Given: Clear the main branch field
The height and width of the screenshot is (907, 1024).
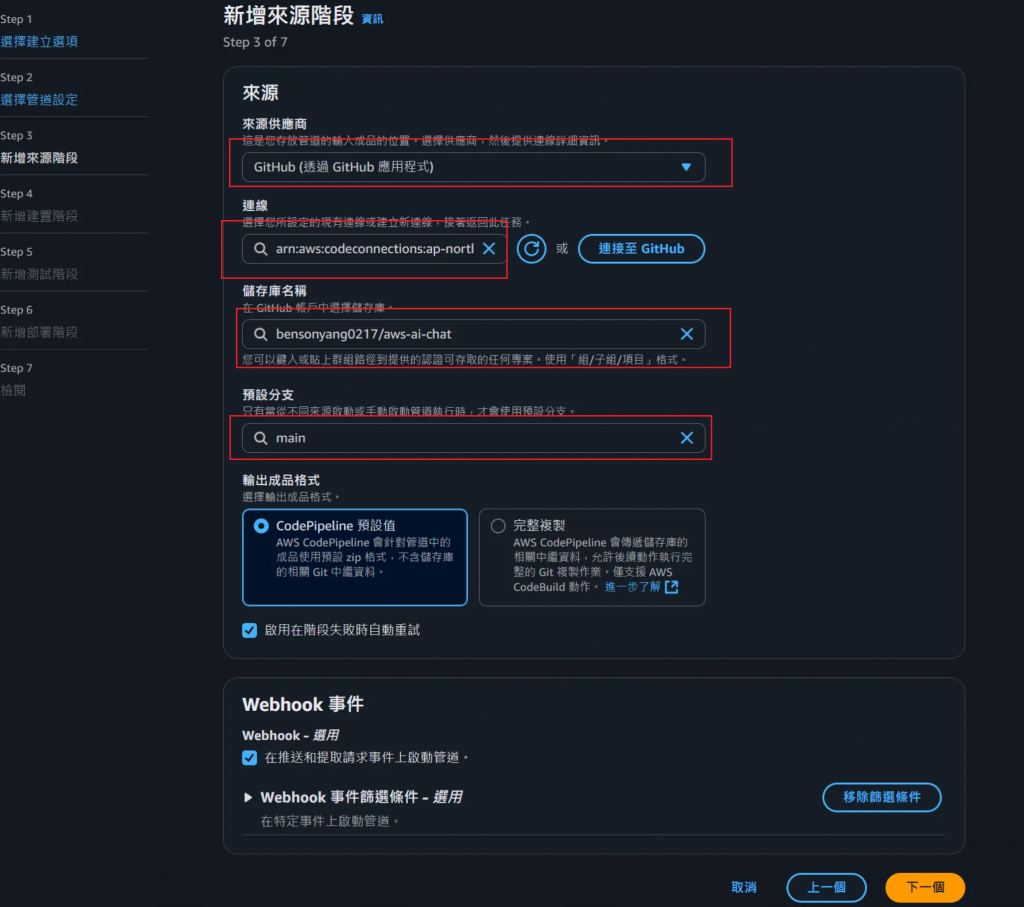Looking at the screenshot, I should click(x=686, y=438).
